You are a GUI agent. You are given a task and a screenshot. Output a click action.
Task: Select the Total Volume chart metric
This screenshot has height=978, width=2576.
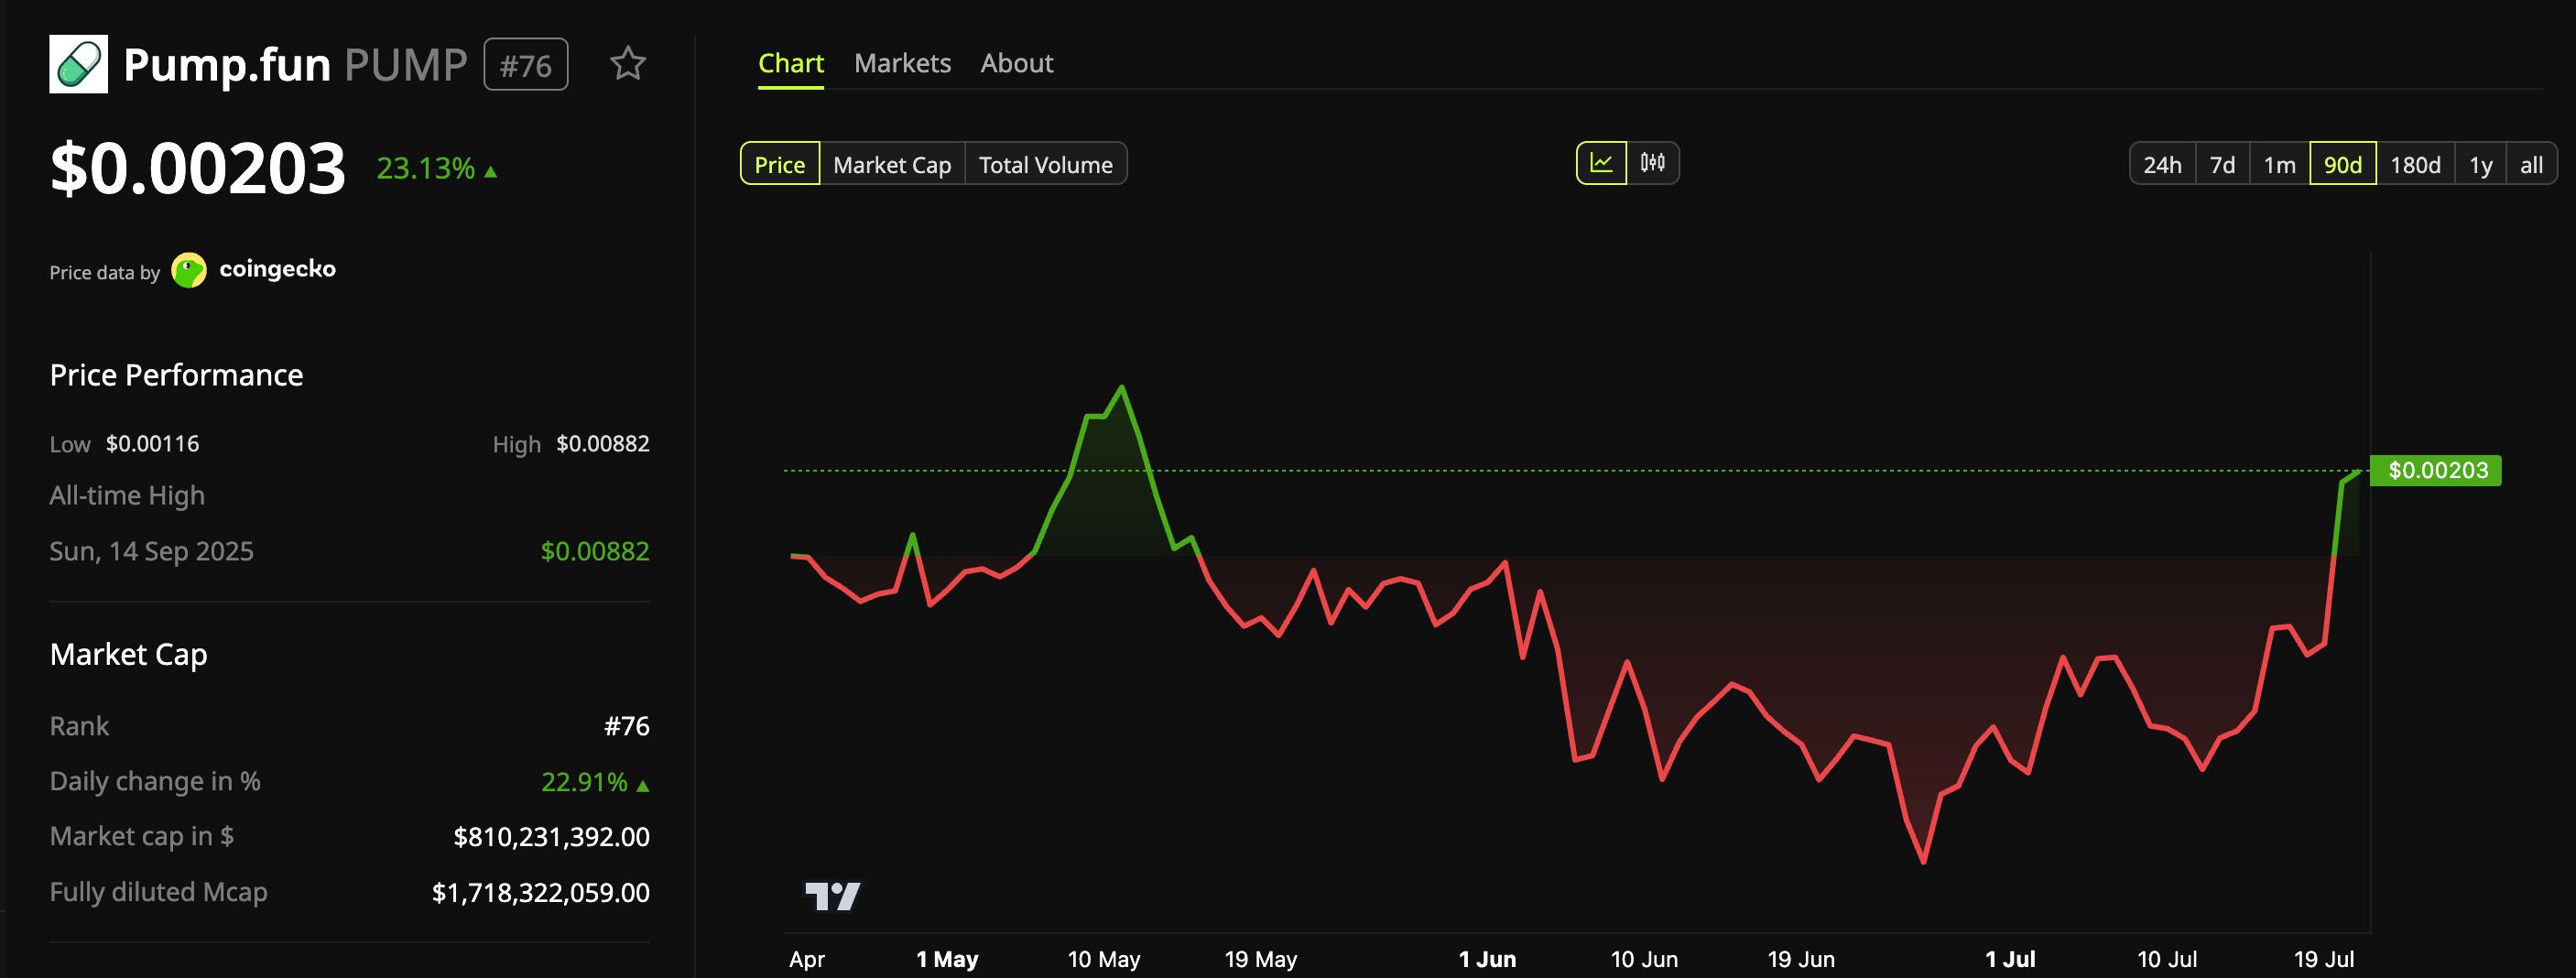(1045, 164)
